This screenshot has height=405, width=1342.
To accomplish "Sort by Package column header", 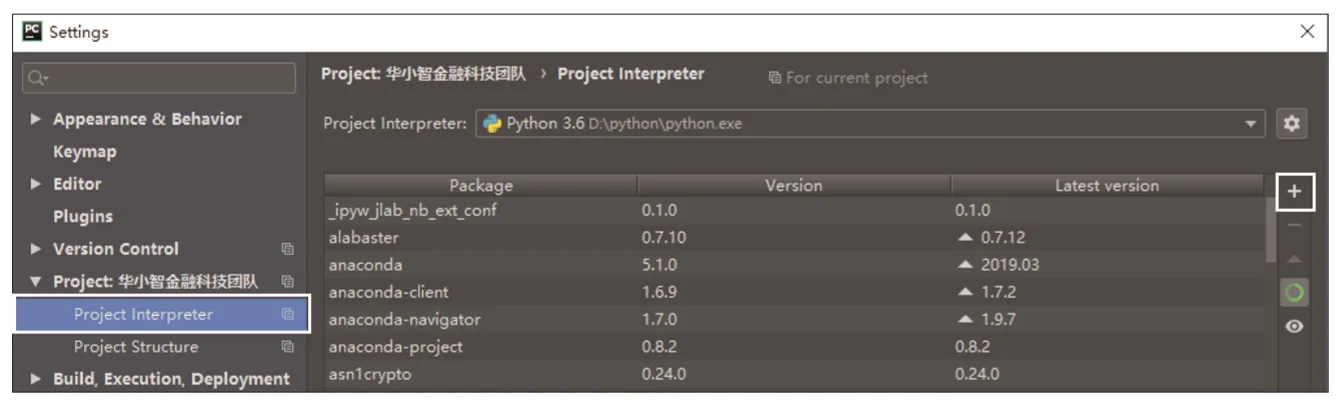I will (x=480, y=185).
